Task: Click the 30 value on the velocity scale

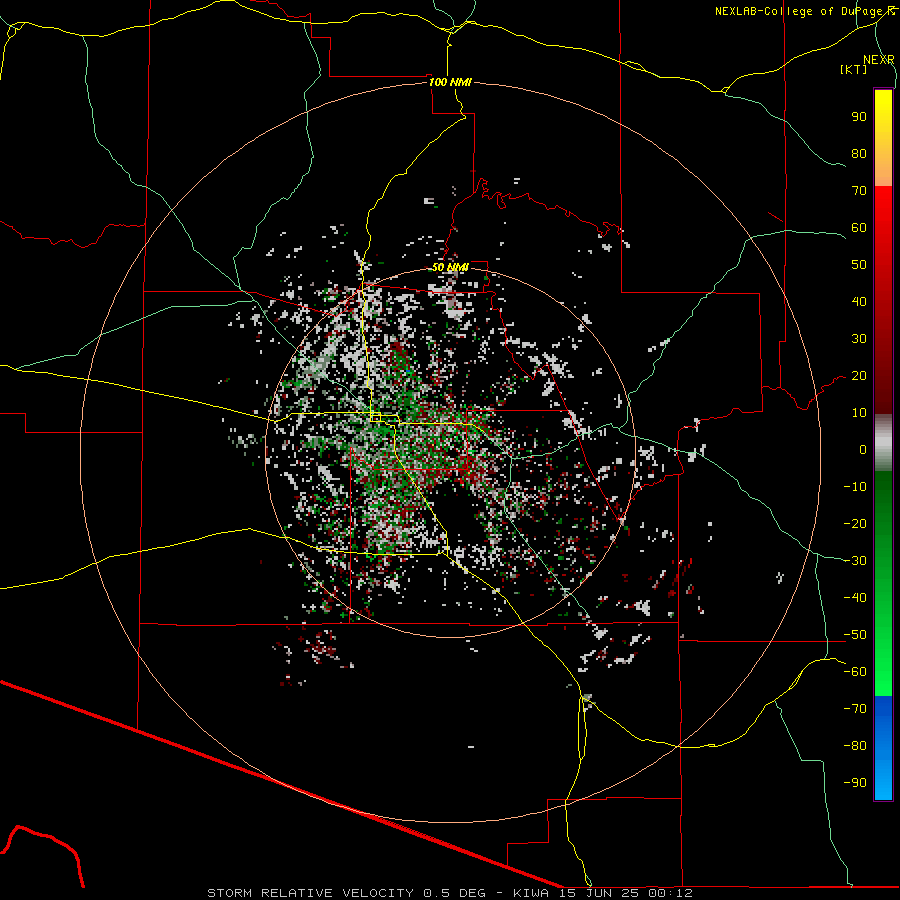Action: tap(859, 339)
